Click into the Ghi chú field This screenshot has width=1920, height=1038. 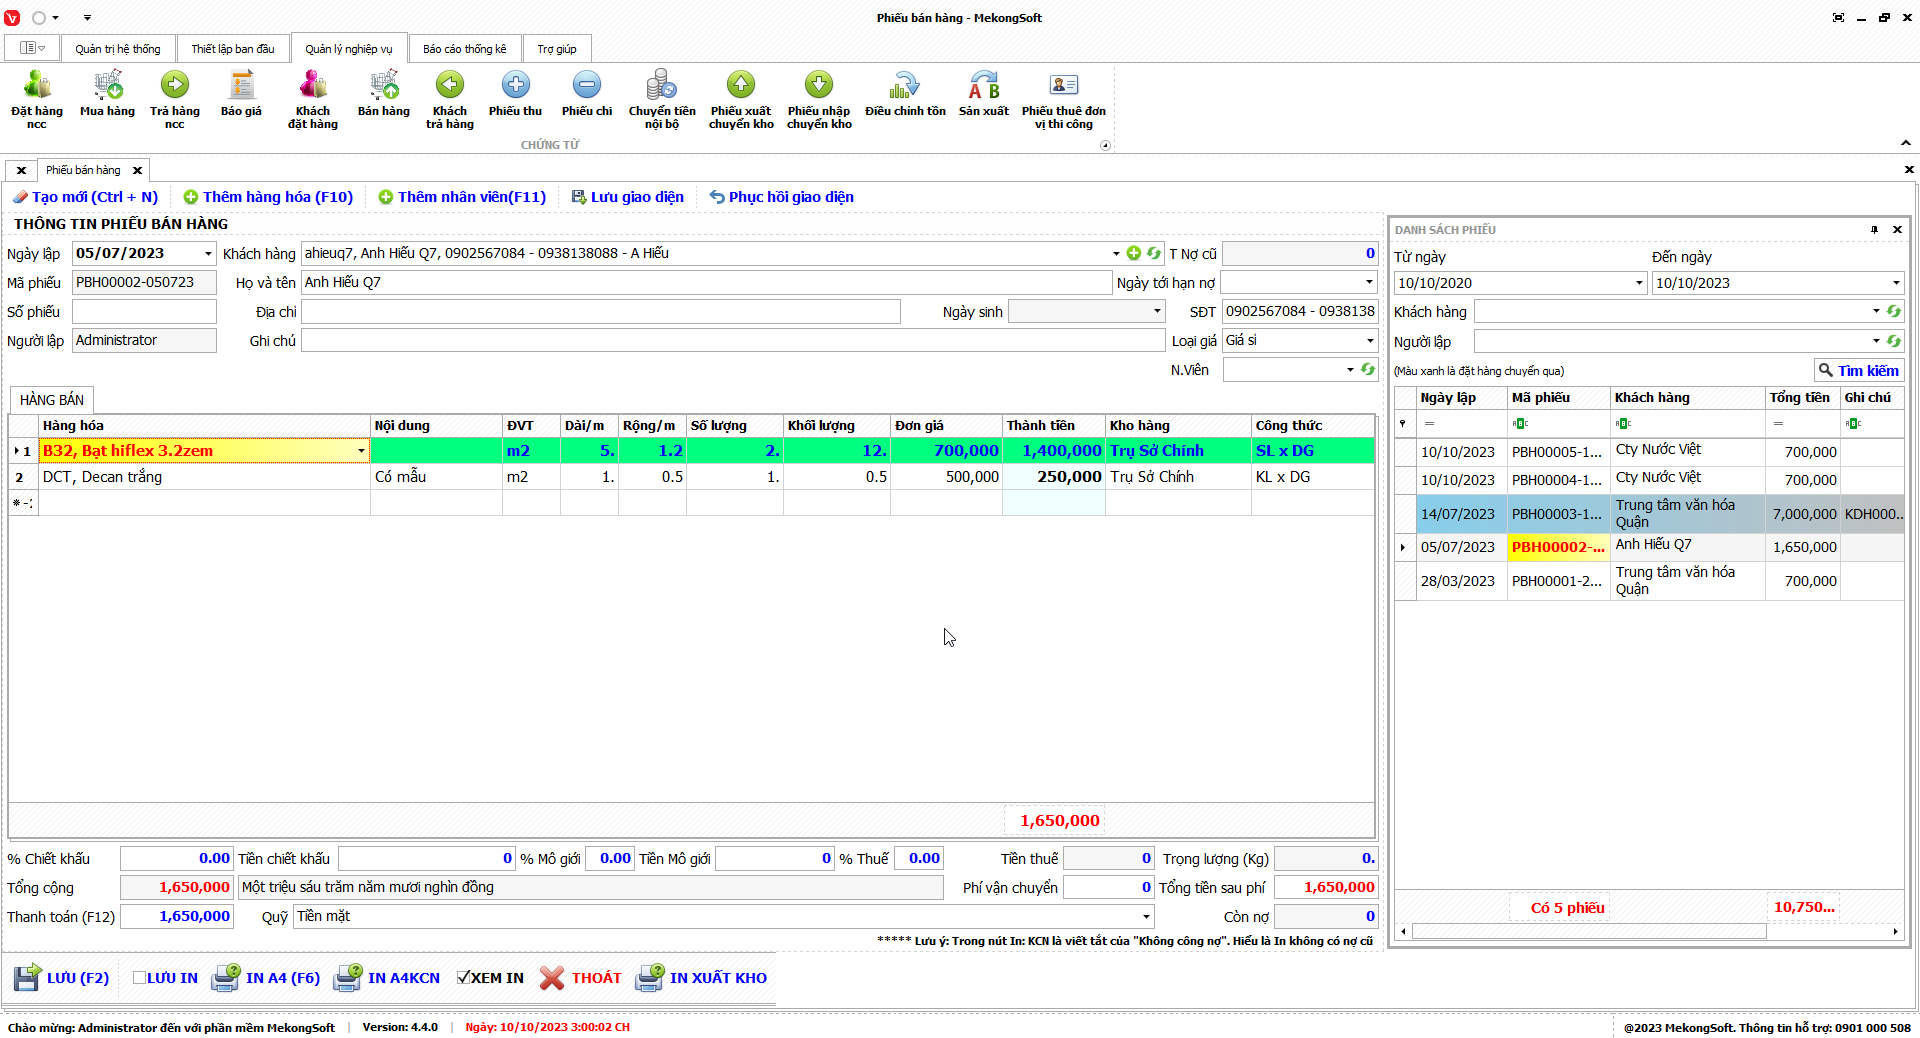(732, 341)
